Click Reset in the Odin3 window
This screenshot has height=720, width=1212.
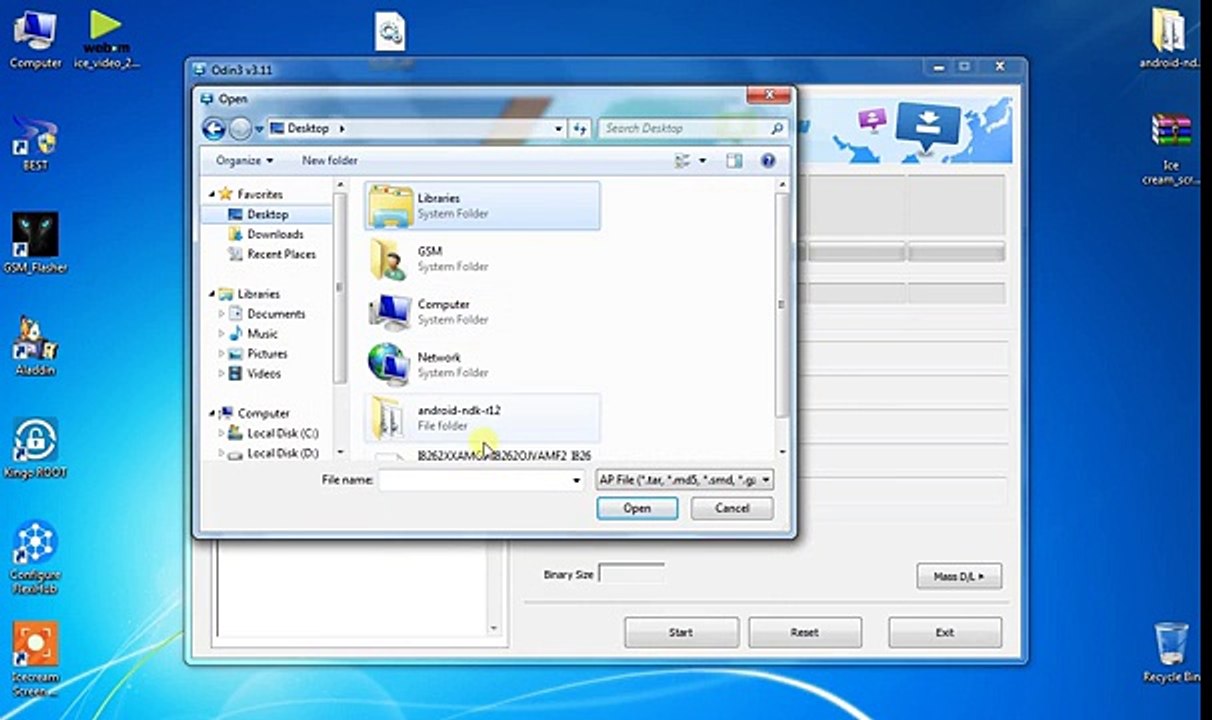(805, 632)
